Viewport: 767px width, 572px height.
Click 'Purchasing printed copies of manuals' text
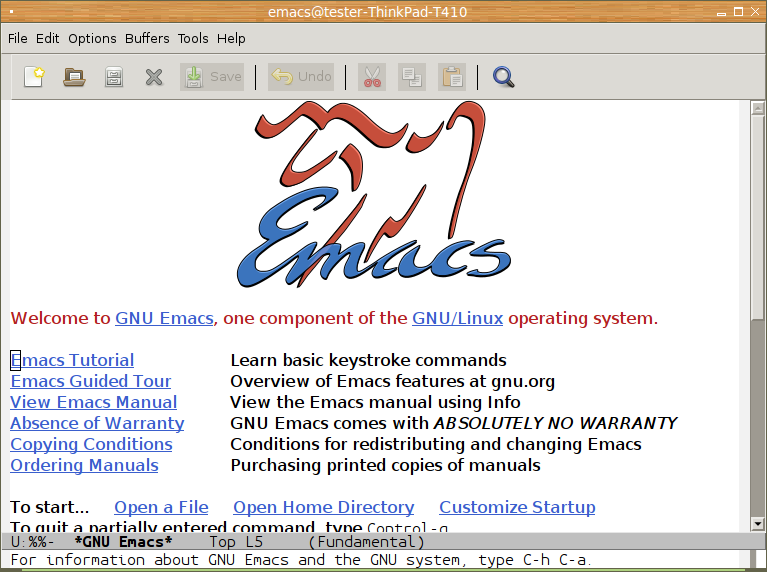click(x=385, y=466)
